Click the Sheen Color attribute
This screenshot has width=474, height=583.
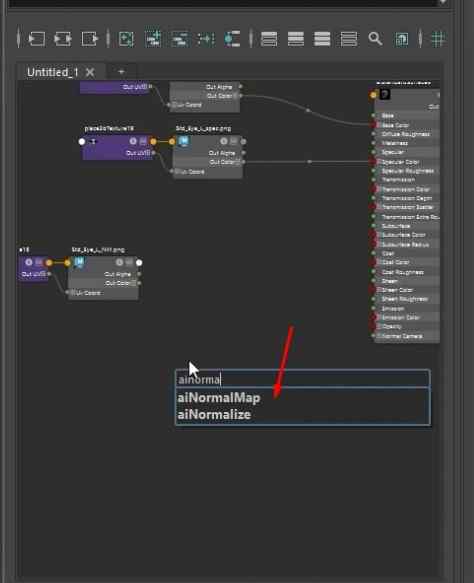[x=397, y=290]
